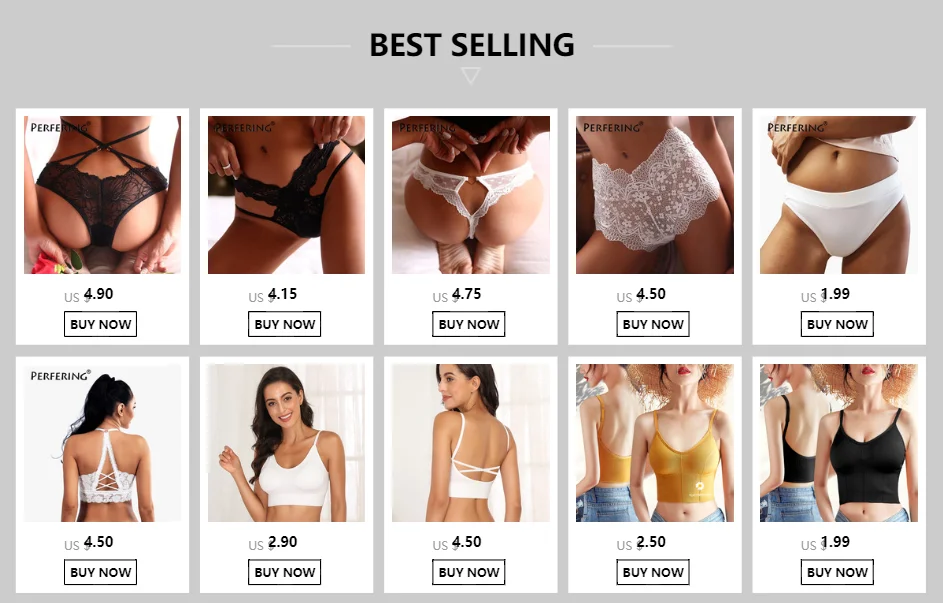943x603 pixels.
Task: Click BUY NOW under the 2.50 item
Action: [653, 572]
